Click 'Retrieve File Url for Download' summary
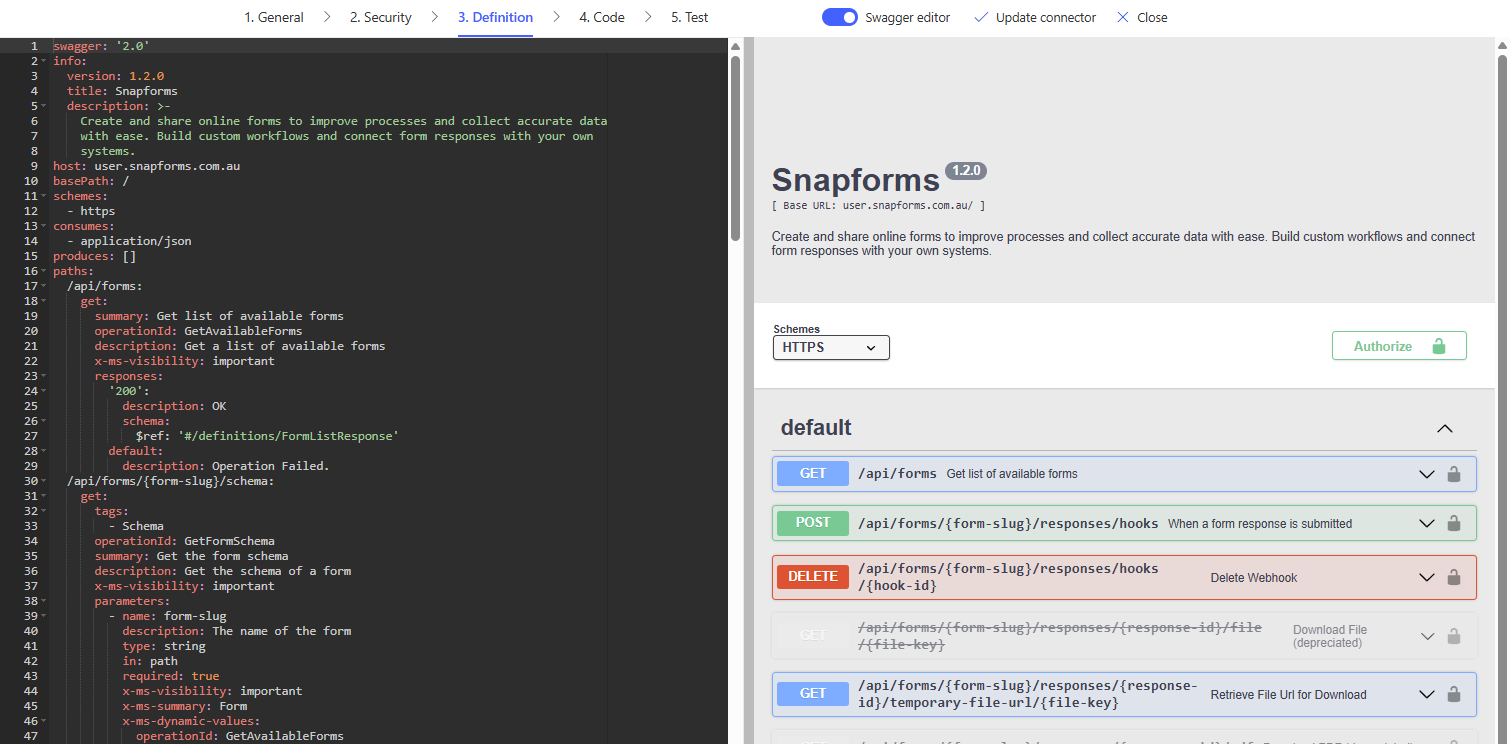1510x744 pixels. (x=1288, y=695)
